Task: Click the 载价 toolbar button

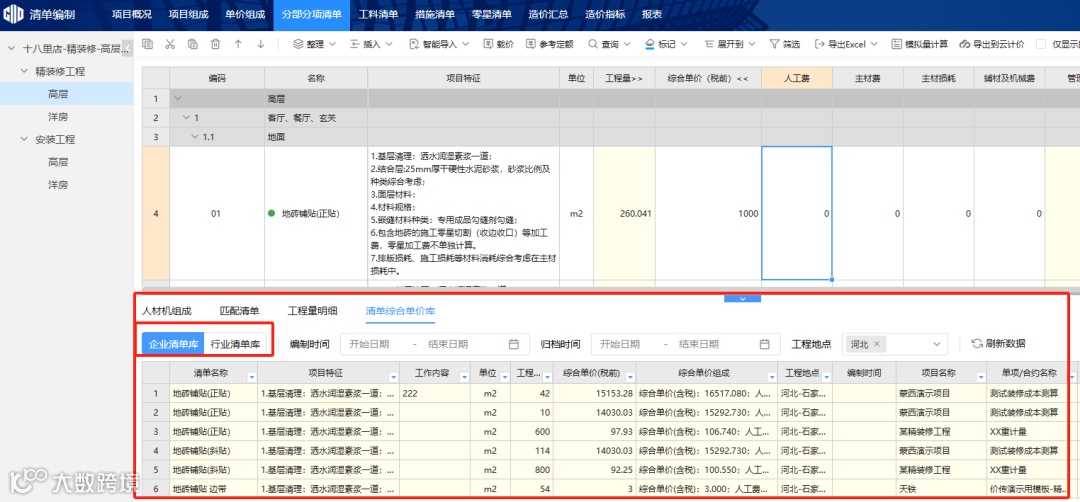Action: (498, 44)
